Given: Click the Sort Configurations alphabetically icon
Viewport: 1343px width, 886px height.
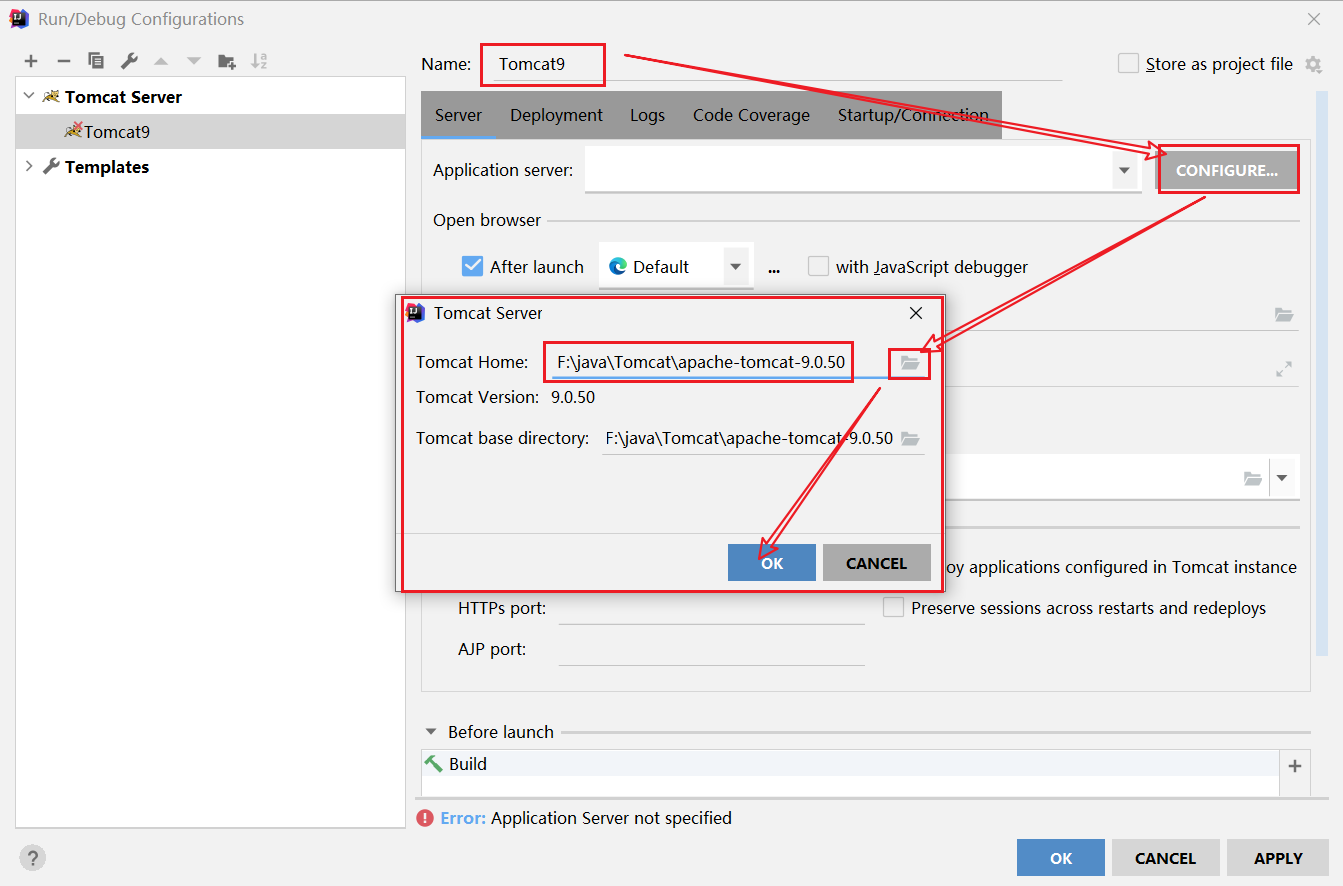Looking at the screenshot, I should pos(259,61).
